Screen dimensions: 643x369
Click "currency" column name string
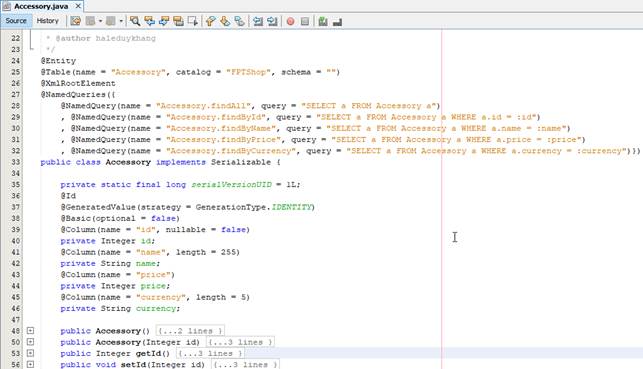(x=161, y=297)
